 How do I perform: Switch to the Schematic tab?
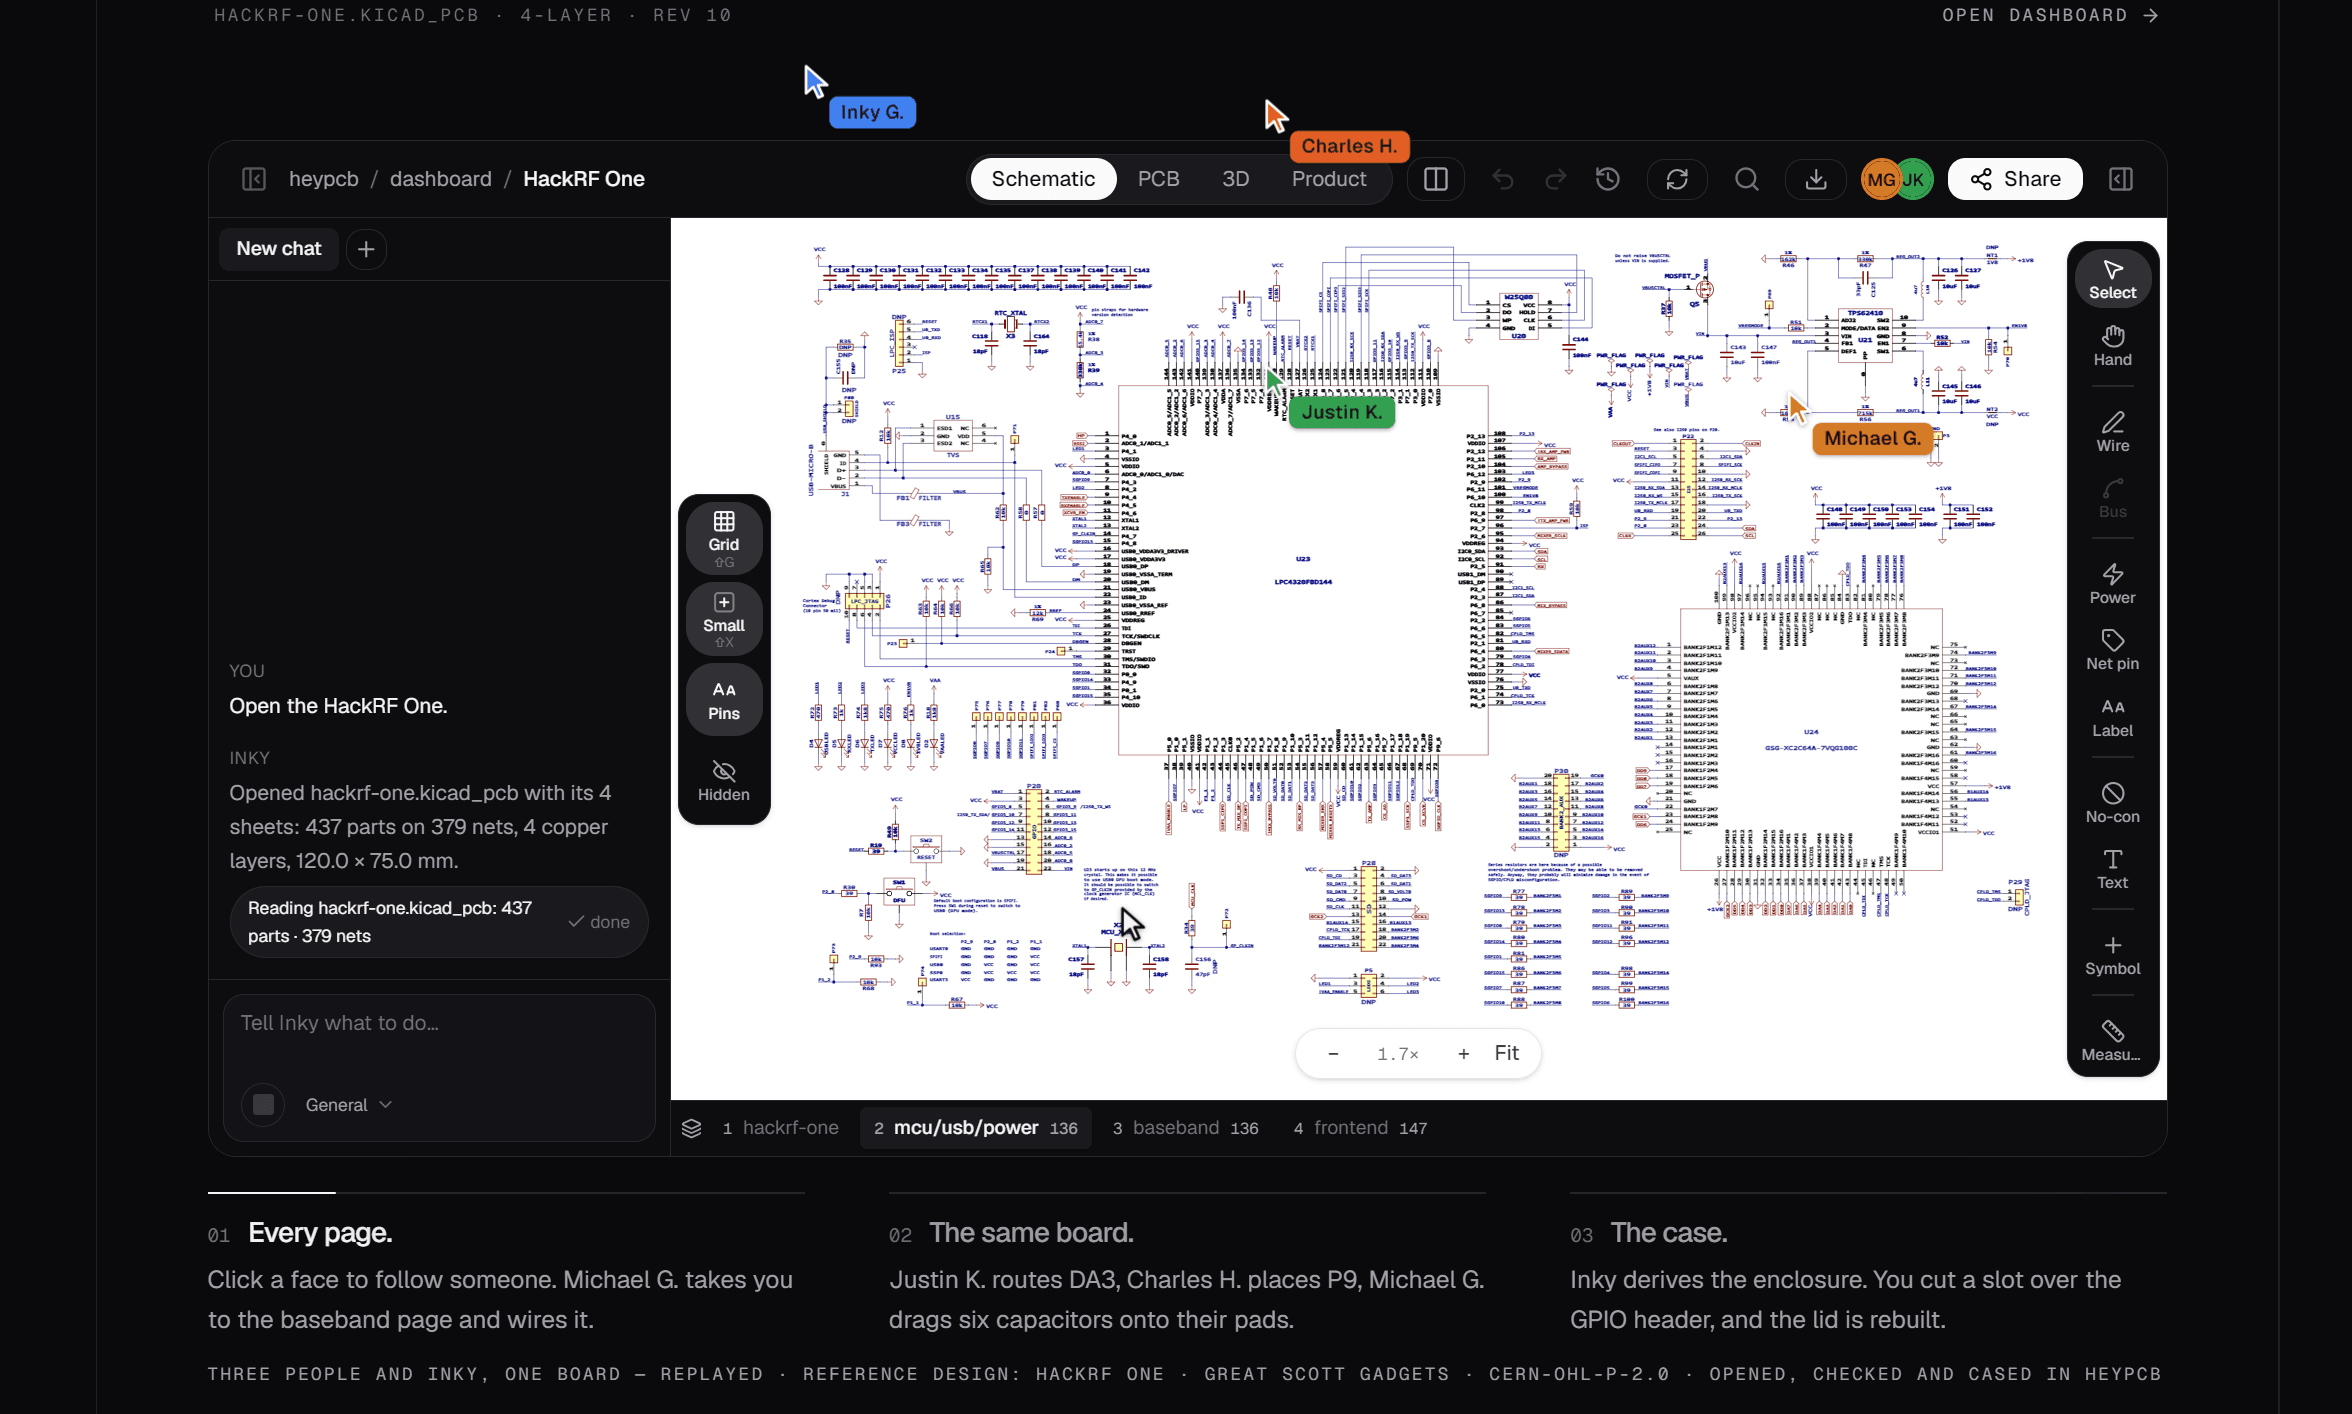pyautogui.click(x=1043, y=179)
